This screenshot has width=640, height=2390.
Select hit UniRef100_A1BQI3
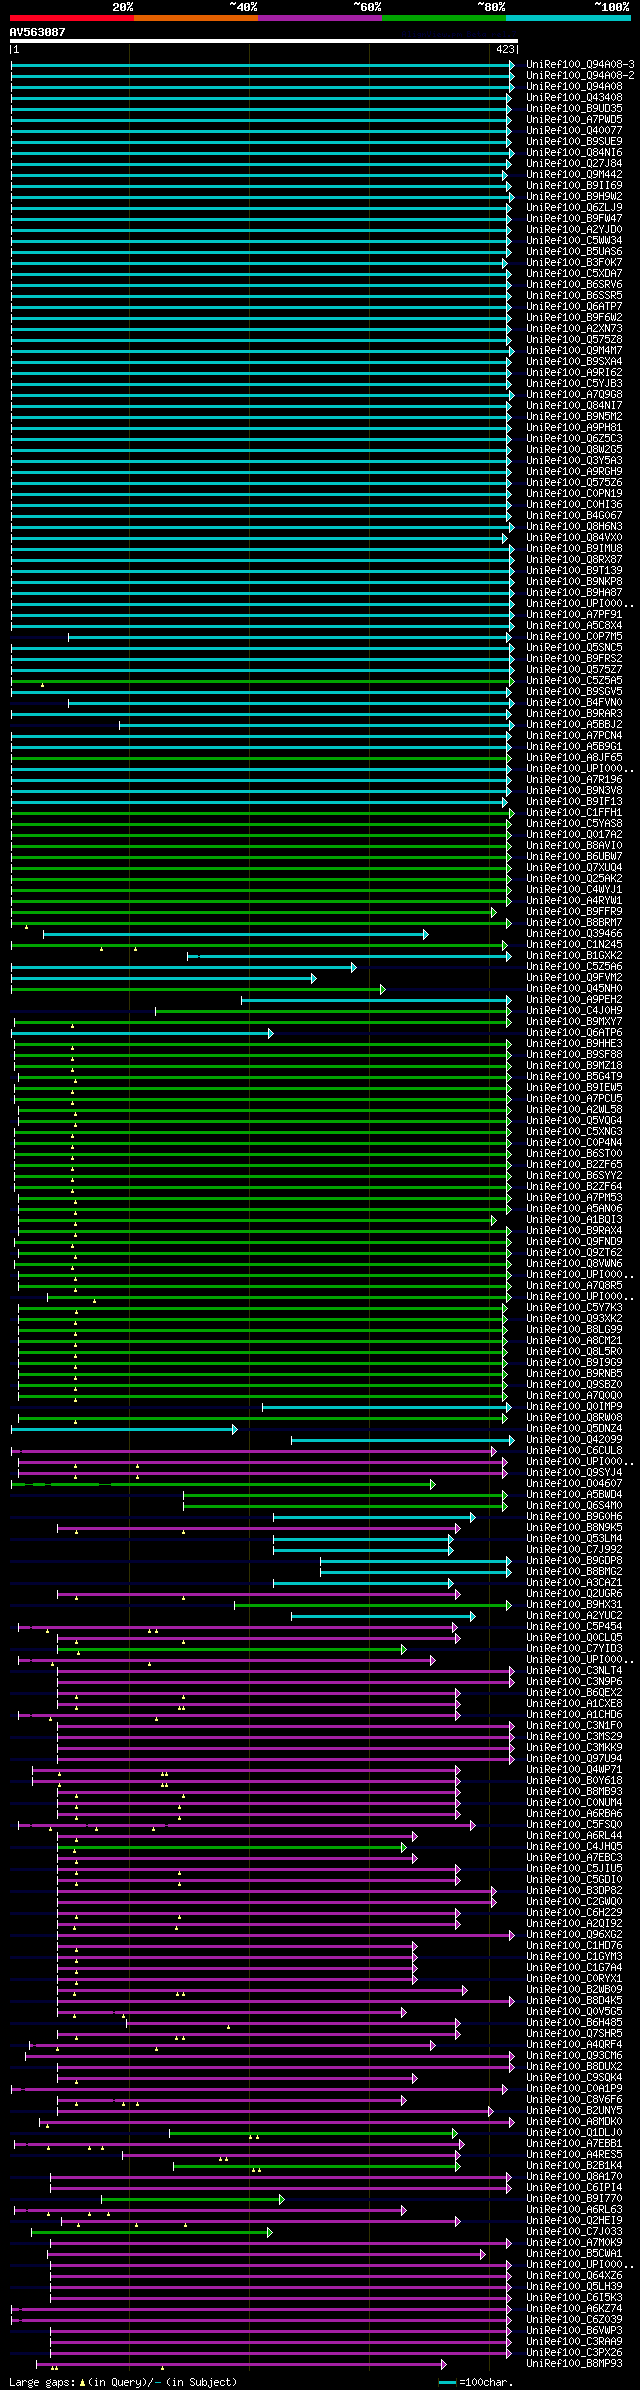tap(574, 1220)
